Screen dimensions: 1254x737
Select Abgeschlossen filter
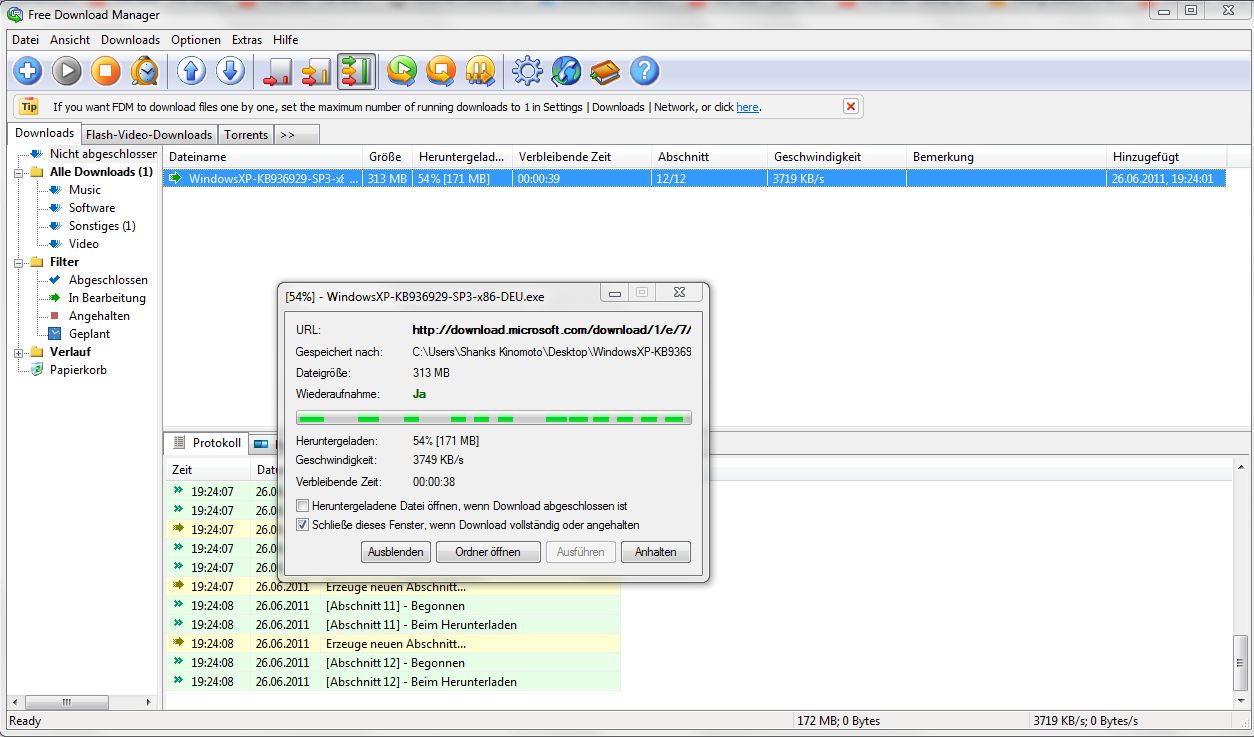[108, 280]
